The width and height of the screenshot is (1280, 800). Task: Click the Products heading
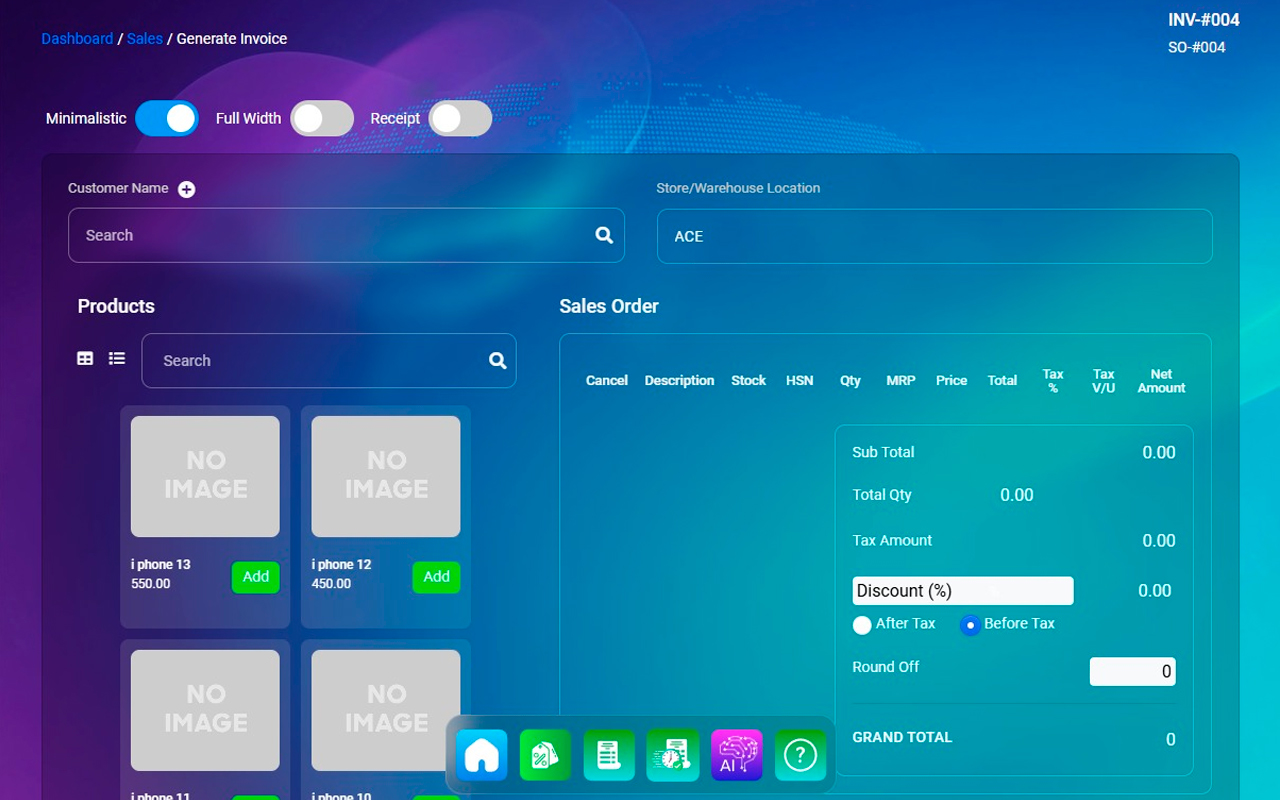116,306
